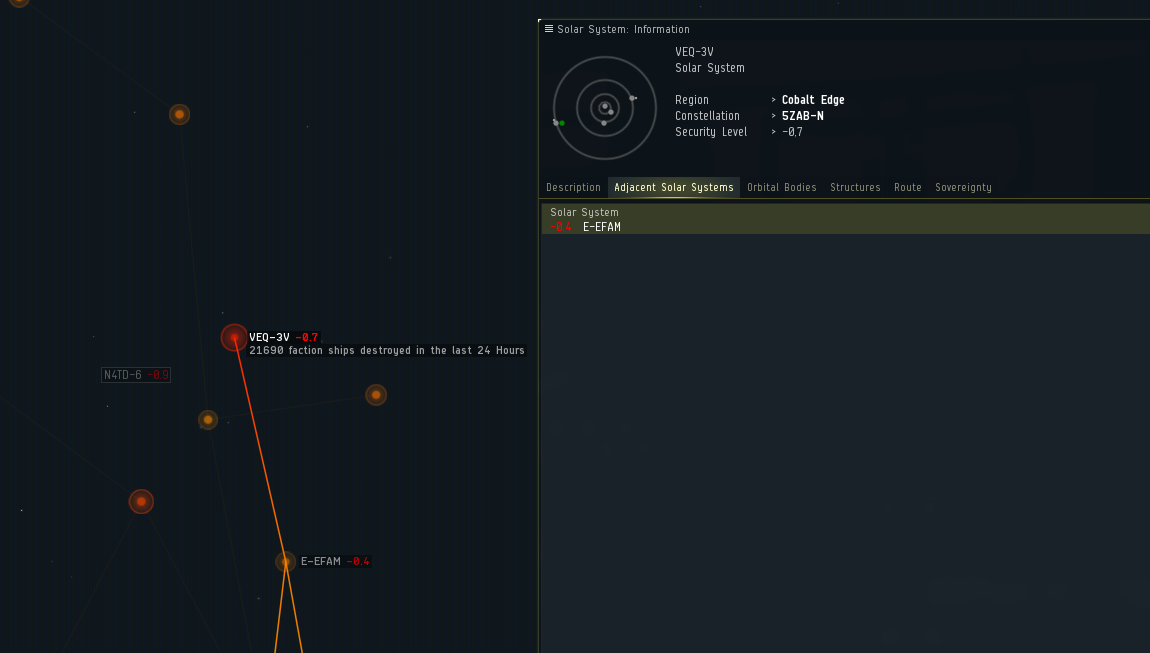Switch to the Adjacent Solar Systems tab
The width and height of the screenshot is (1150, 653).
tap(673, 187)
